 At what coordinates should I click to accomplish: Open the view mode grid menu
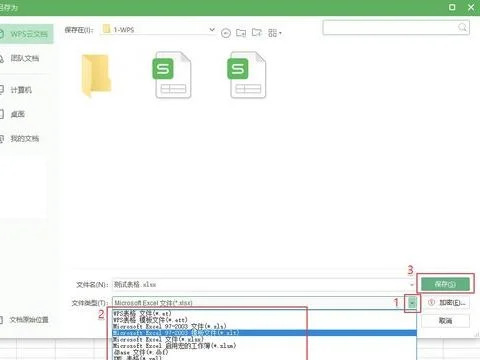tap(275, 33)
